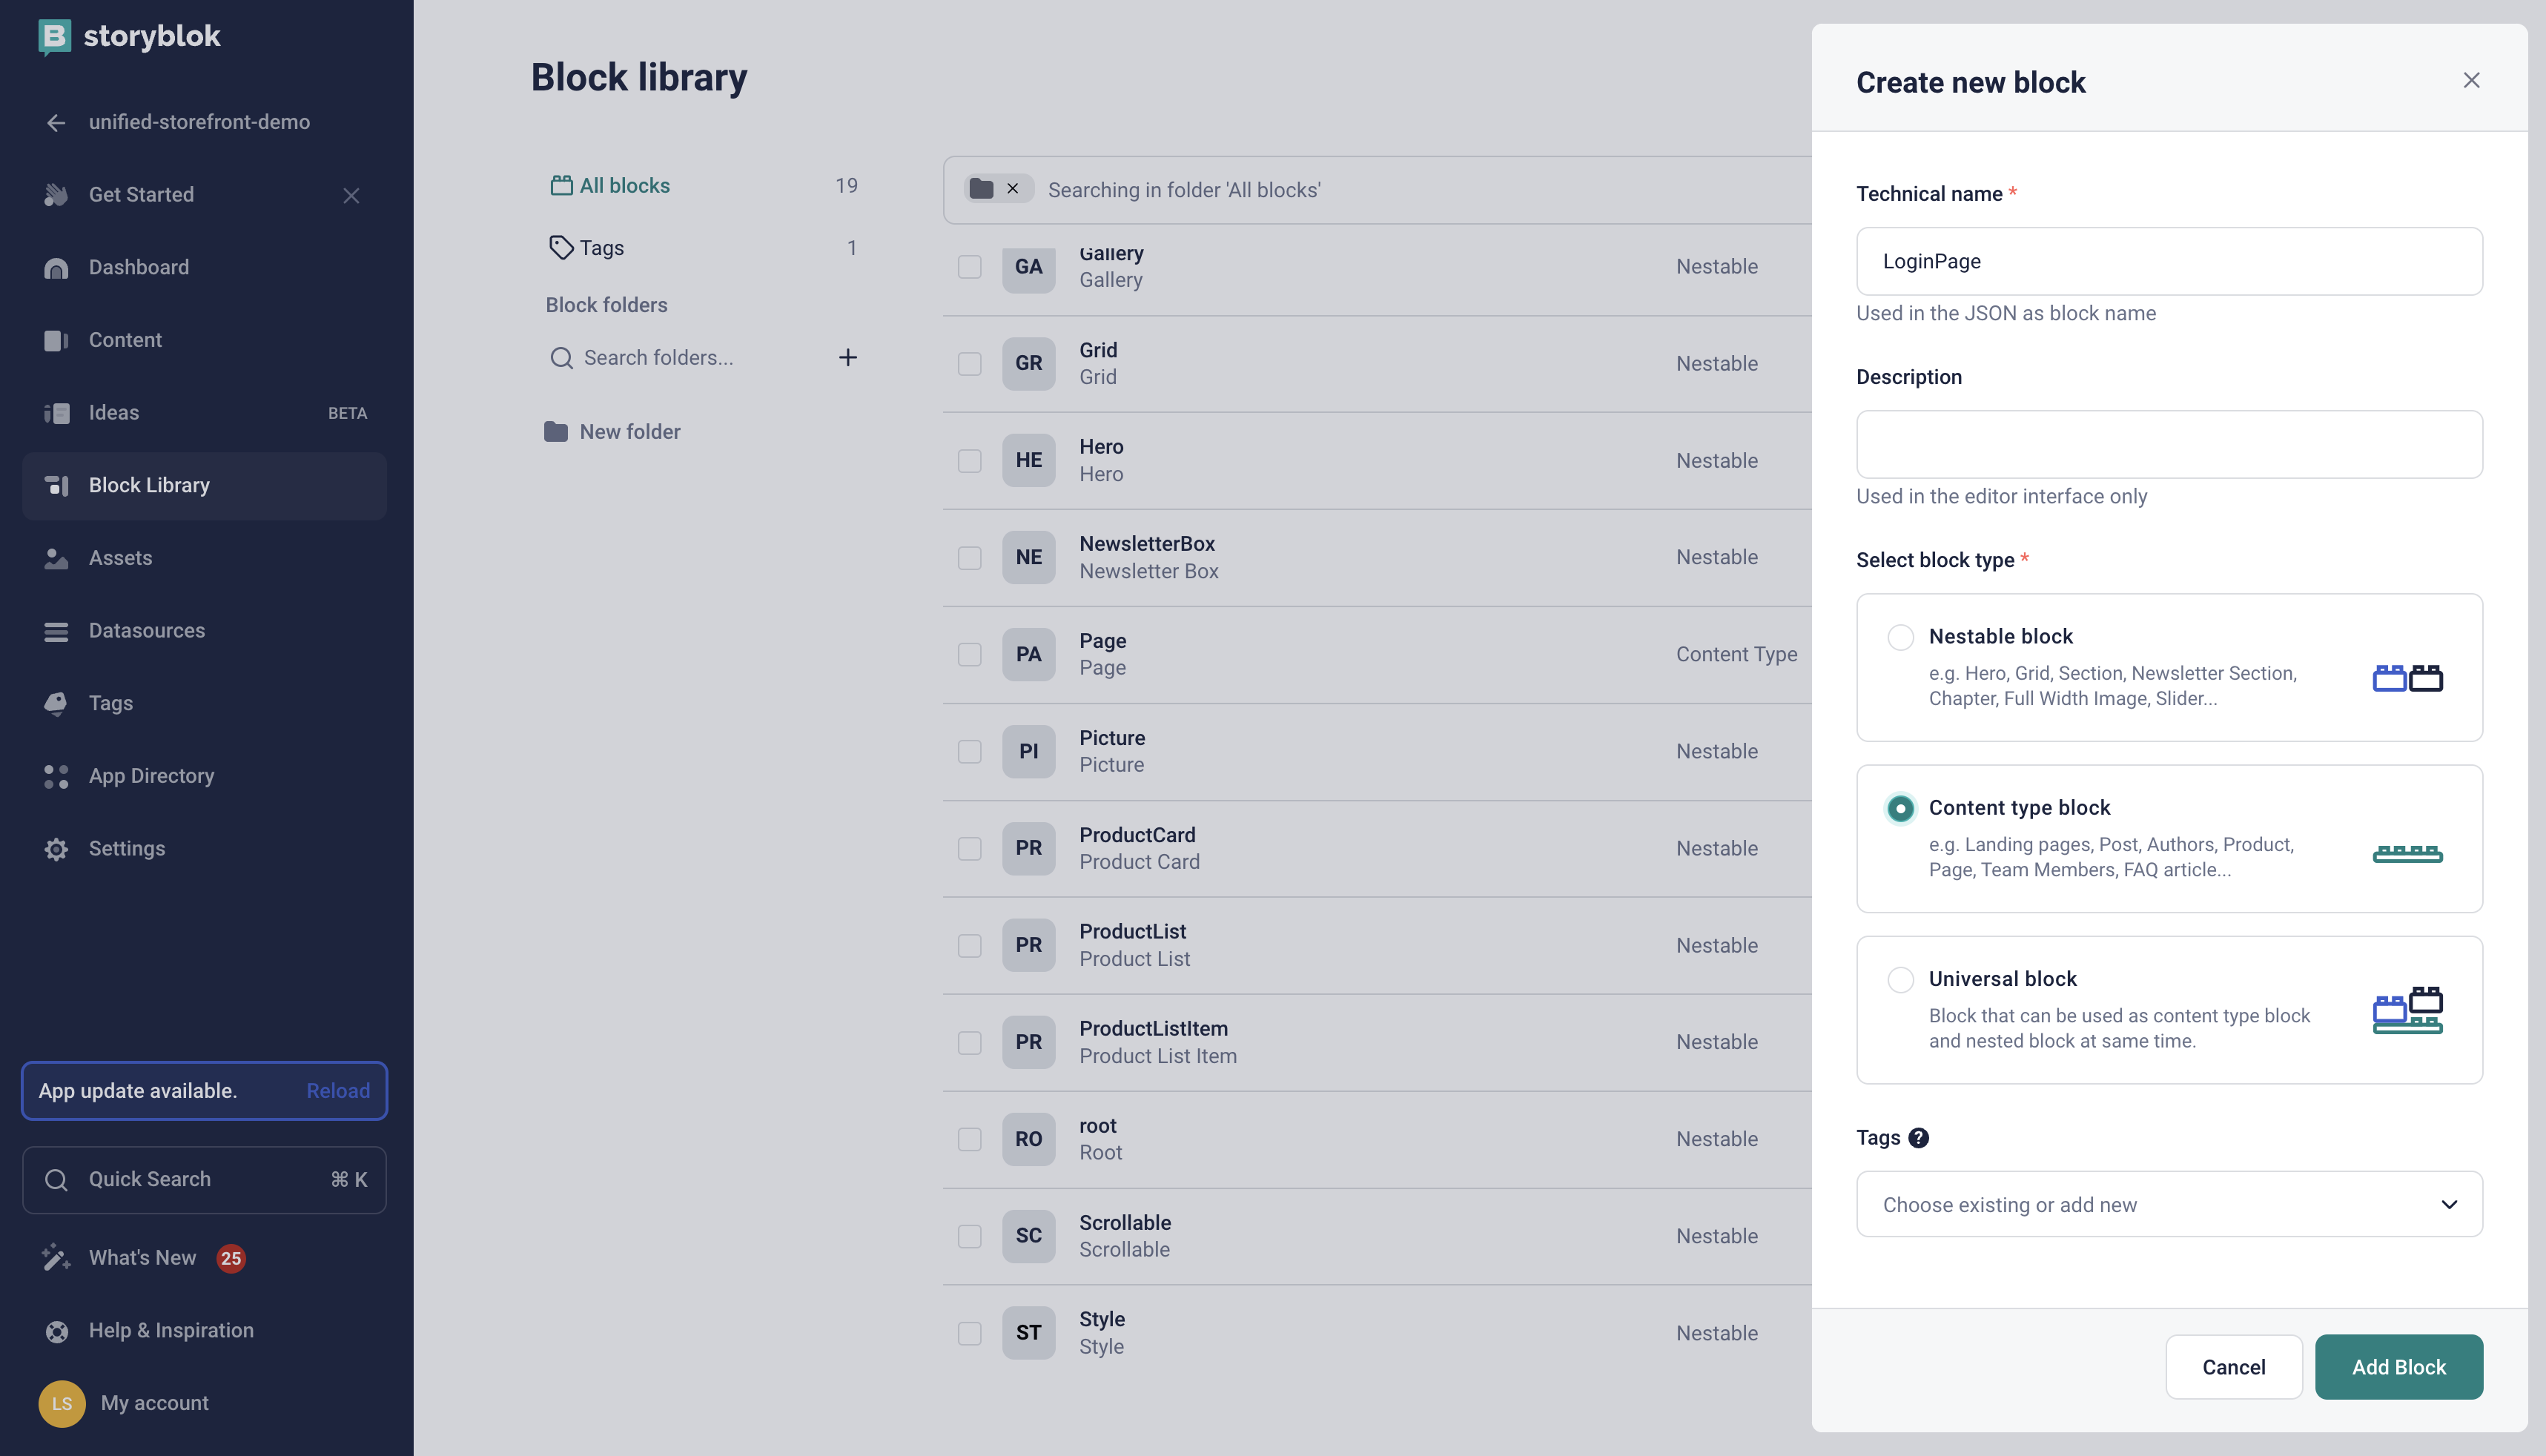Click the Description input field

pyautogui.click(x=2169, y=445)
